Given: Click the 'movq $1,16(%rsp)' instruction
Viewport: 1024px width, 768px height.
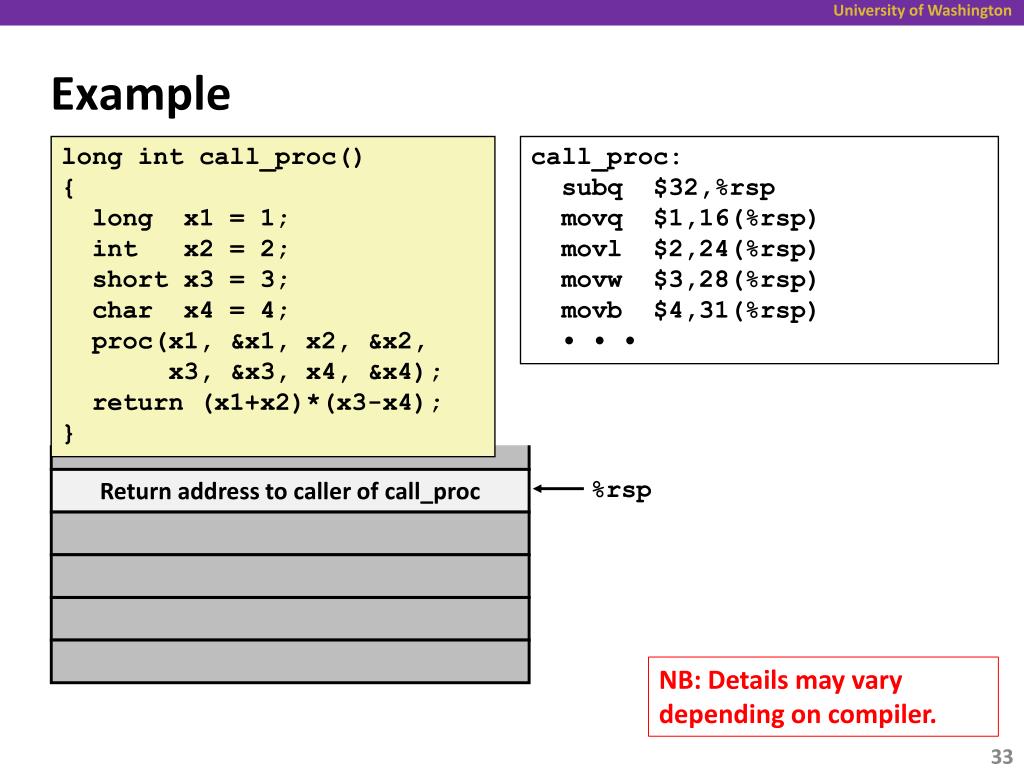Looking at the screenshot, I should (689, 219).
